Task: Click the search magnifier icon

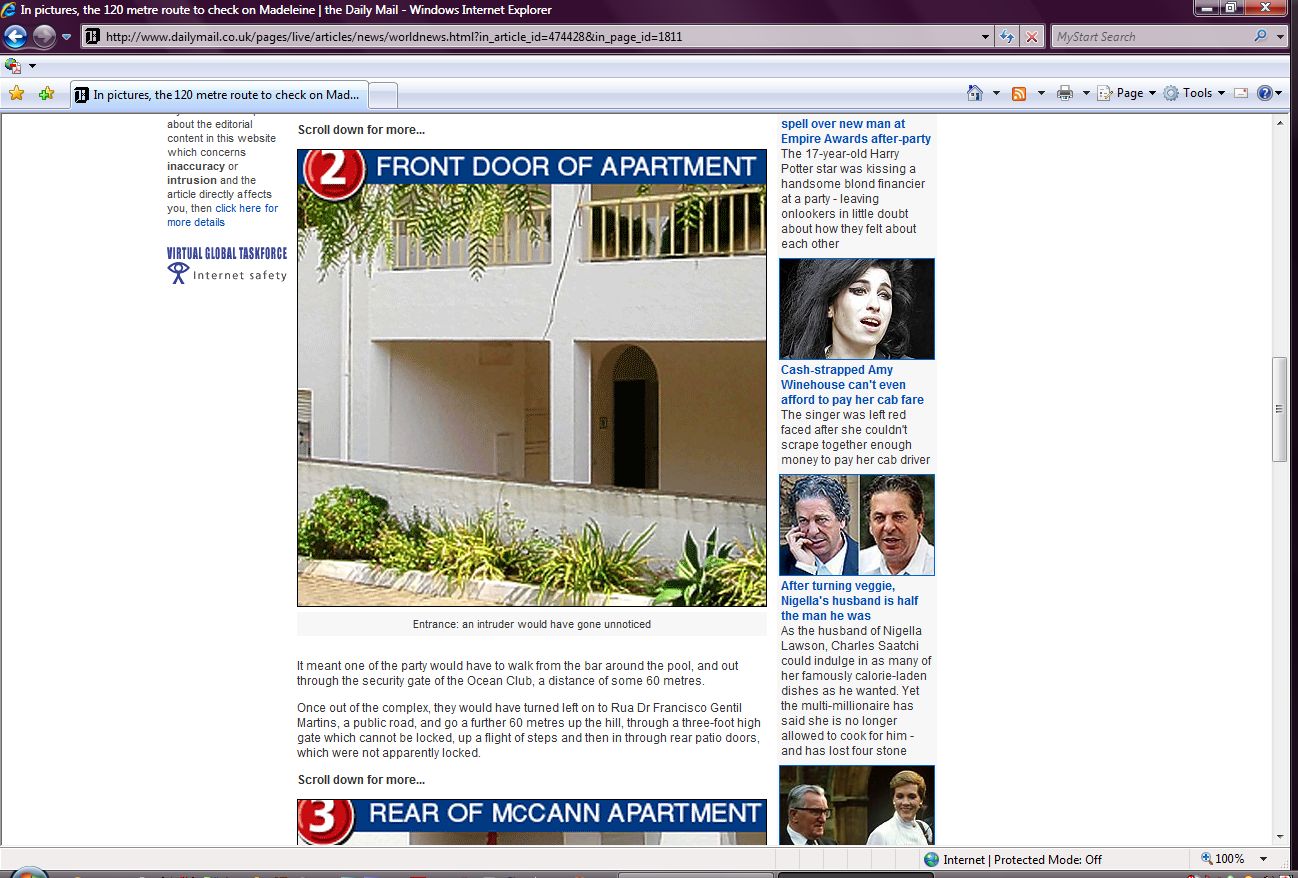Action: click(1260, 37)
